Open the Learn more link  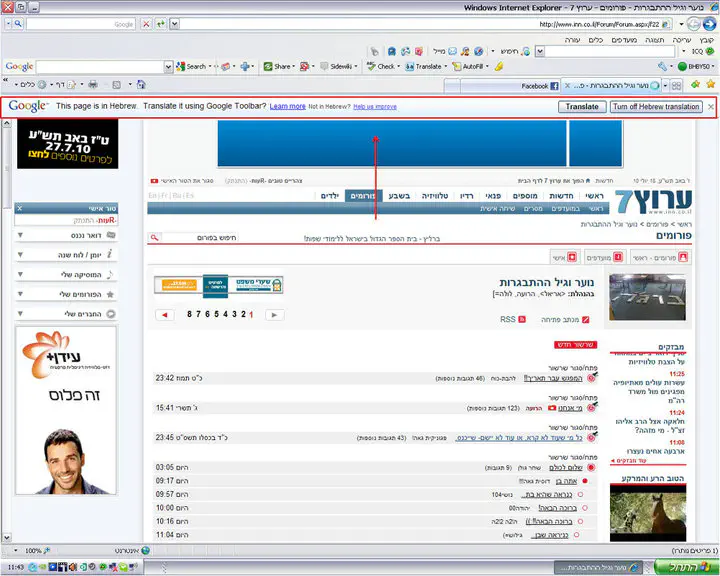click(x=288, y=106)
